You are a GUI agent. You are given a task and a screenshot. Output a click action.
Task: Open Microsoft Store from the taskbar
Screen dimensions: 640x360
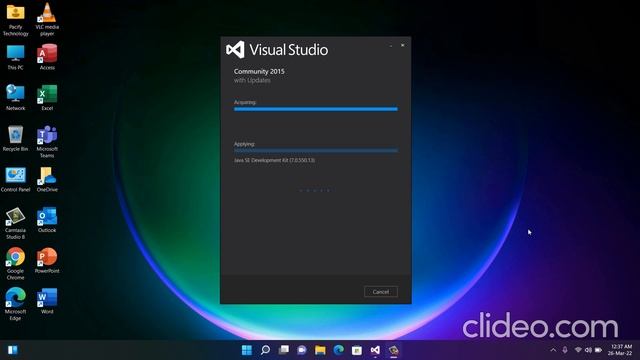point(357,350)
